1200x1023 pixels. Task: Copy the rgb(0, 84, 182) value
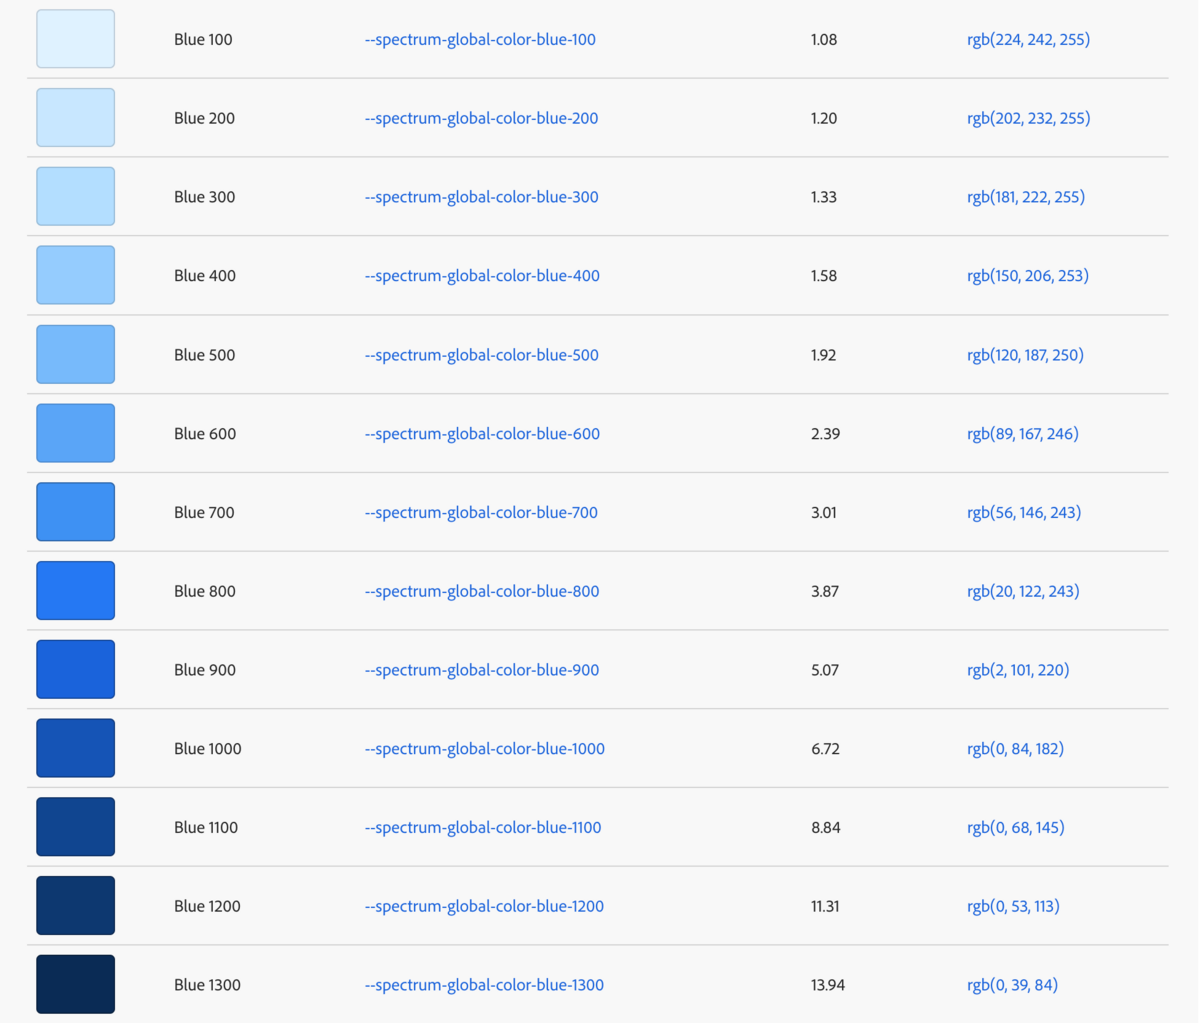coord(1015,749)
